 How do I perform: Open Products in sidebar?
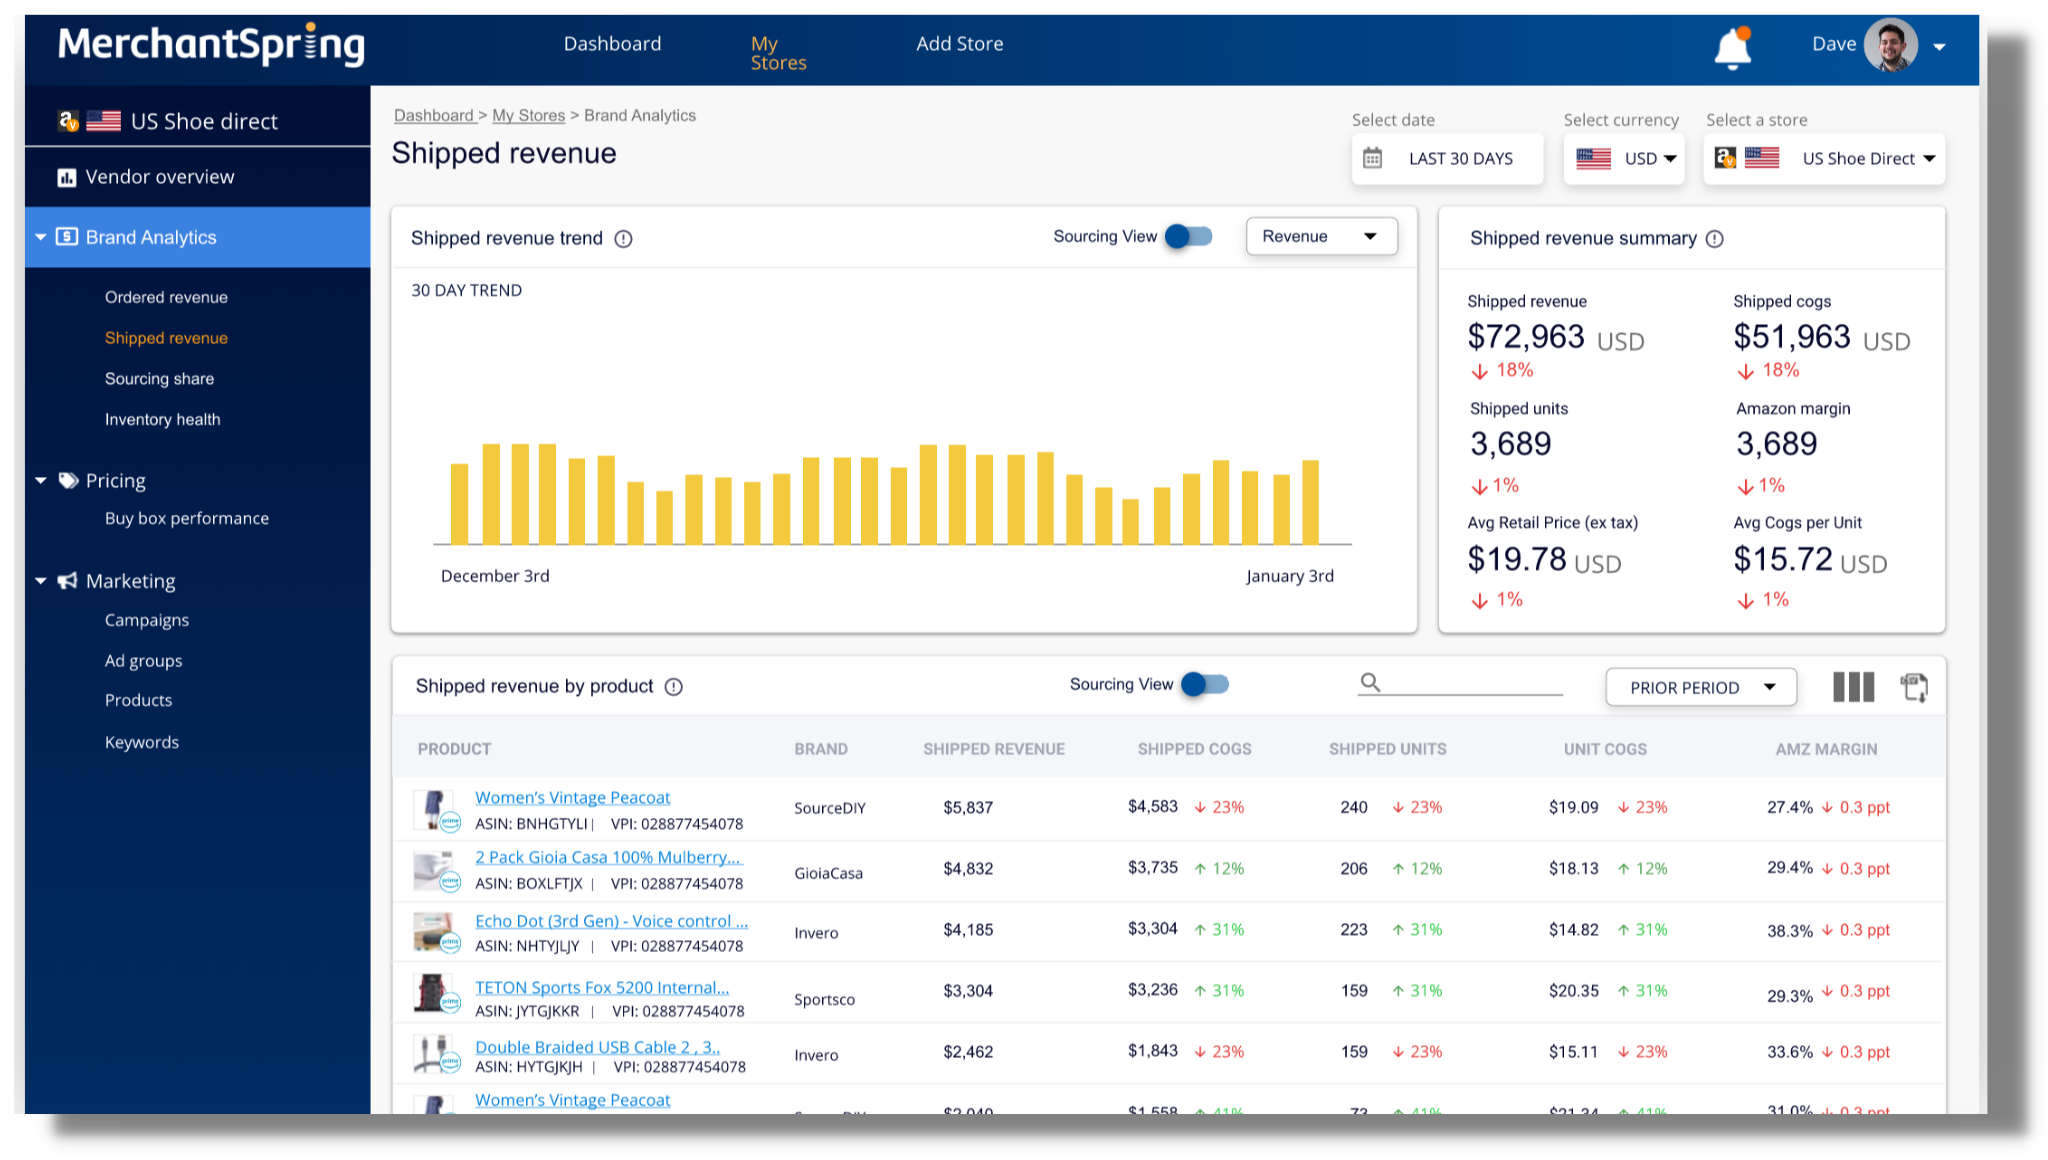pyautogui.click(x=138, y=700)
